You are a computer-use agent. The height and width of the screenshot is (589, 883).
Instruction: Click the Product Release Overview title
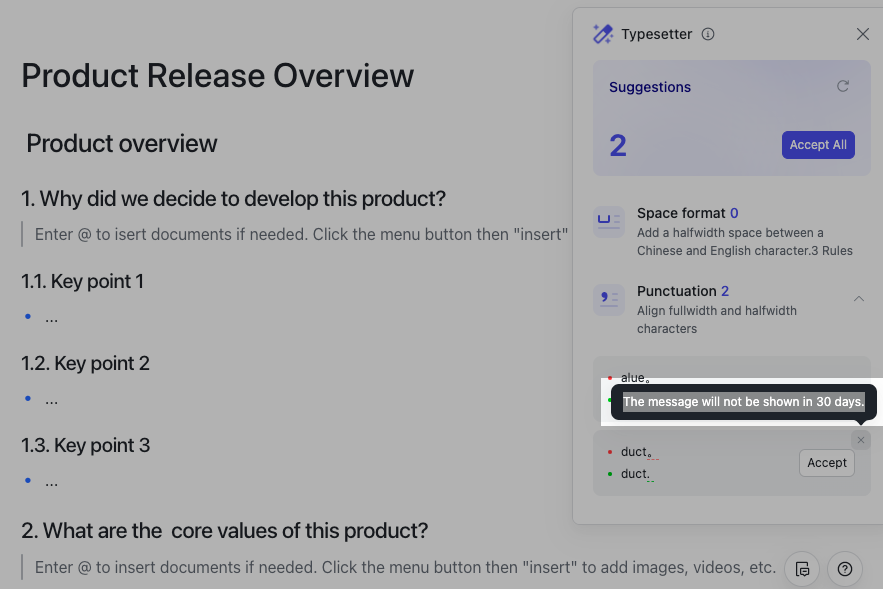pos(217,76)
